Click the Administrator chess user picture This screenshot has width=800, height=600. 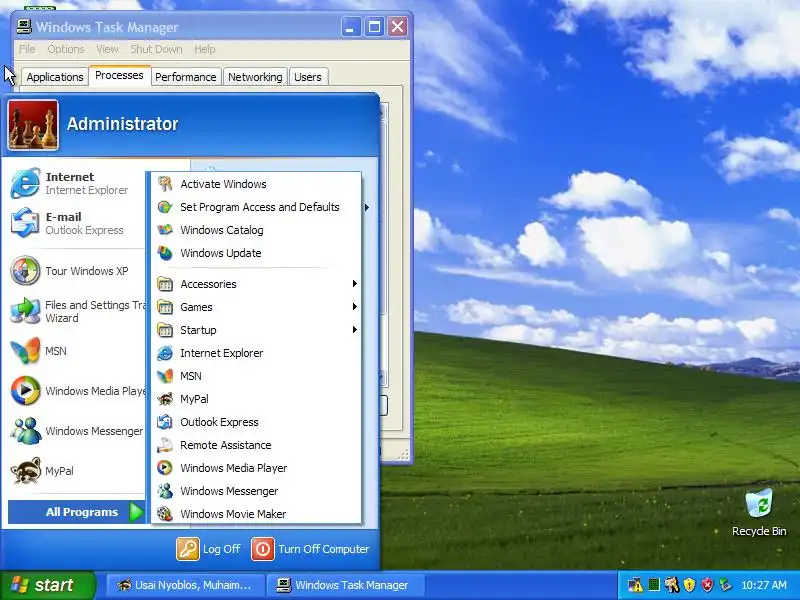coord(33,125)
